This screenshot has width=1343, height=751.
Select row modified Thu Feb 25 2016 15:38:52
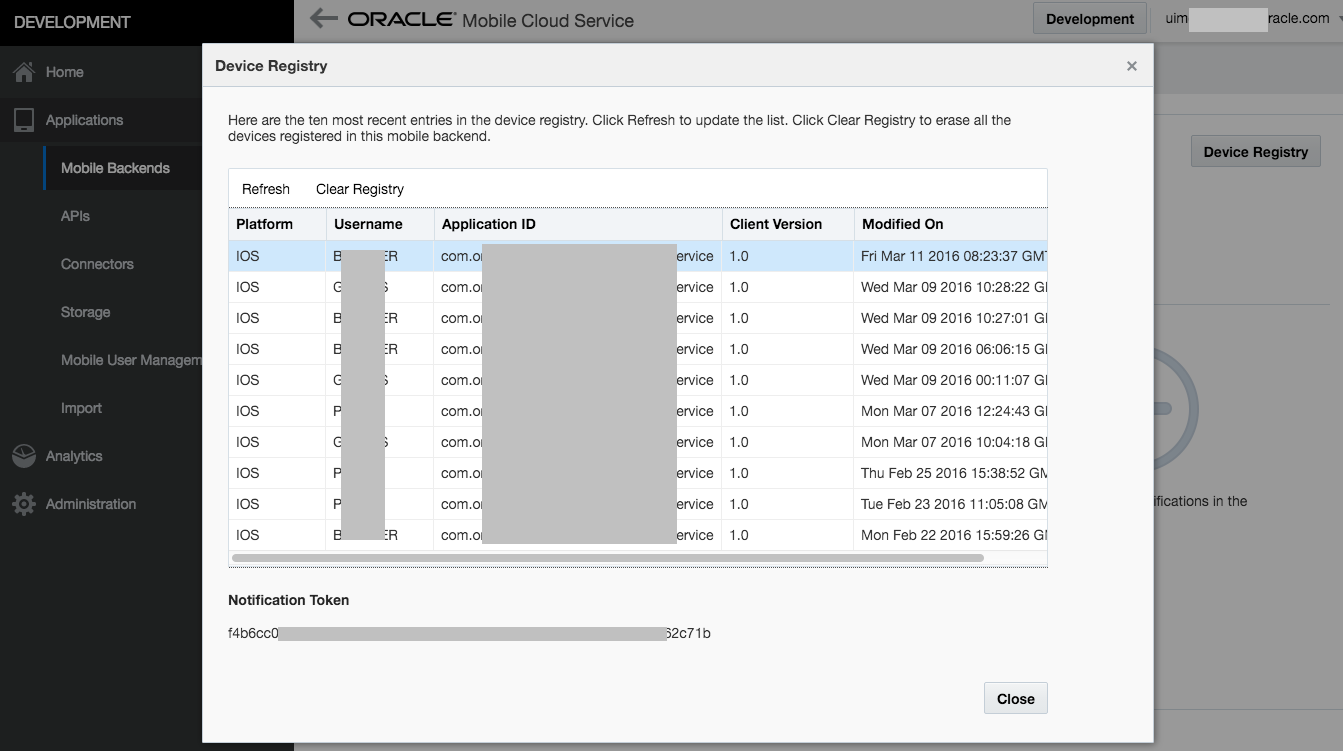pos(638,473)
